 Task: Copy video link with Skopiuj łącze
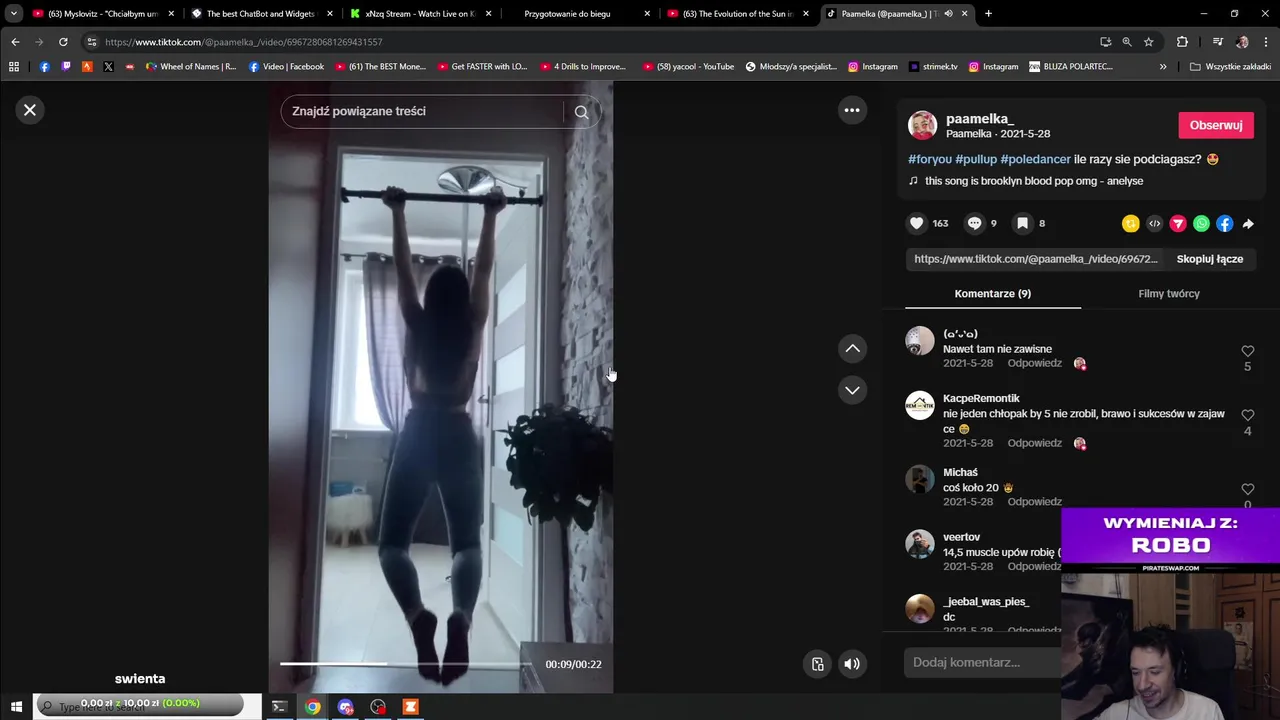click(x=1209, y=259)
